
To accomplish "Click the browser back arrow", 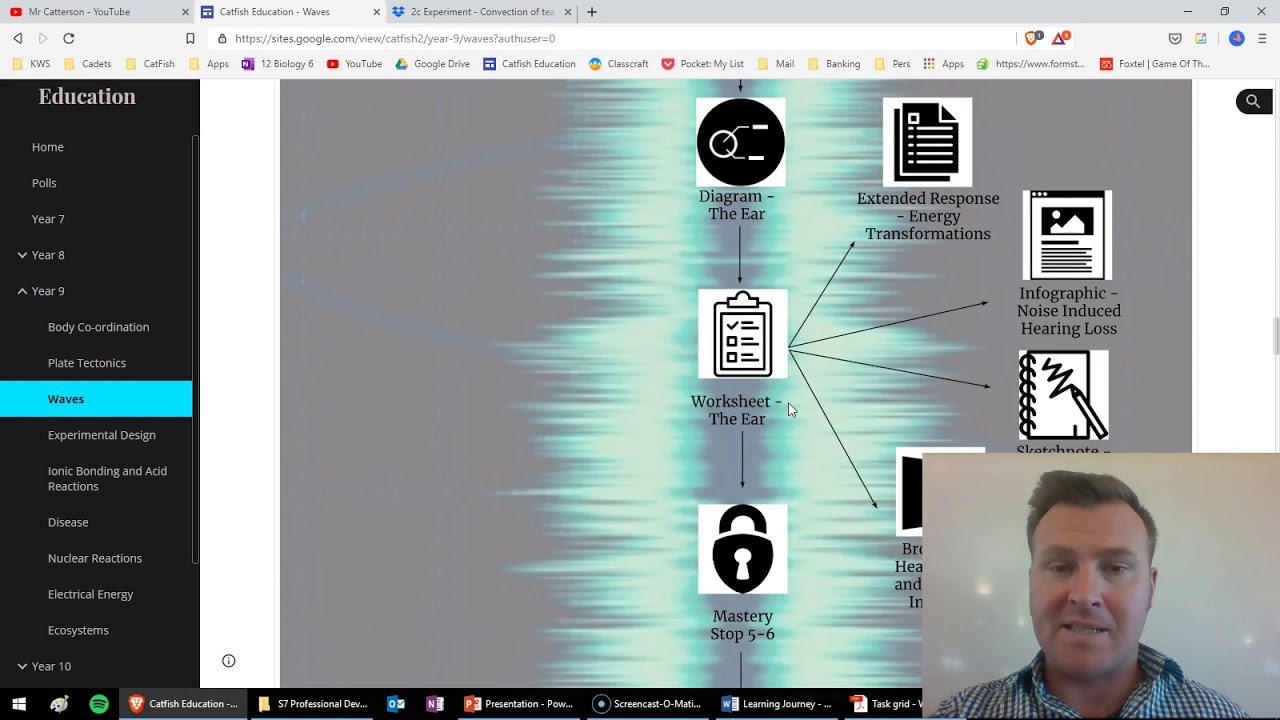I will [18, 38].
